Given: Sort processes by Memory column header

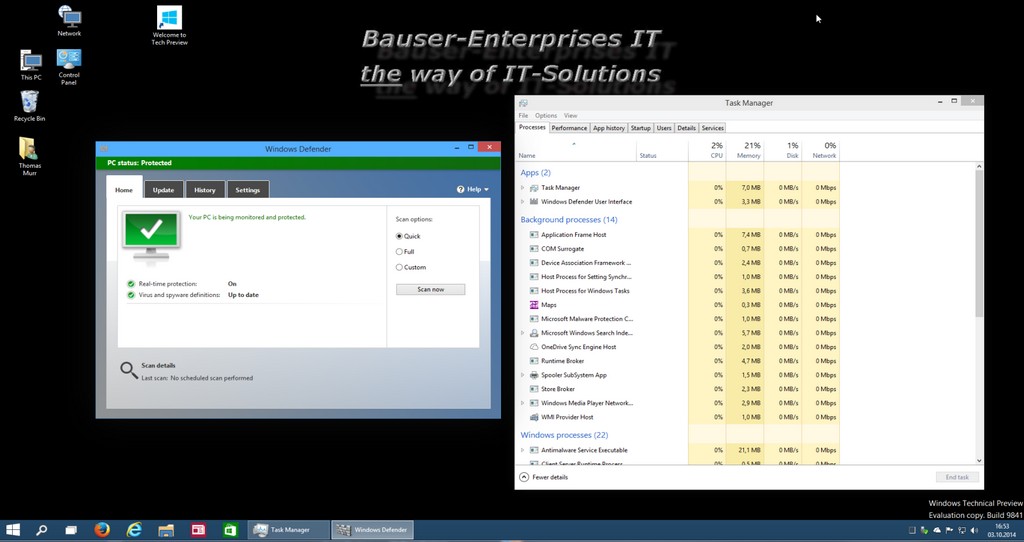Looking at the screenshot, I should click(744, 150).
